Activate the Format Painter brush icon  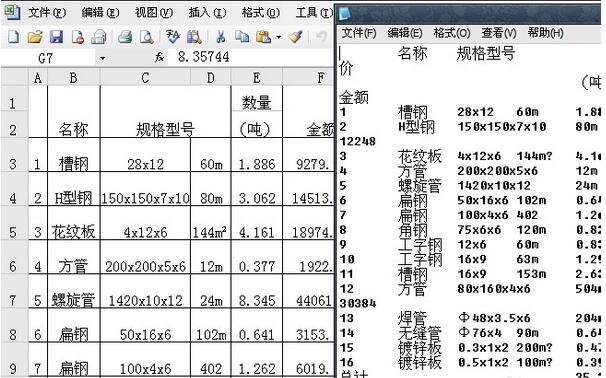pos(295,37)
